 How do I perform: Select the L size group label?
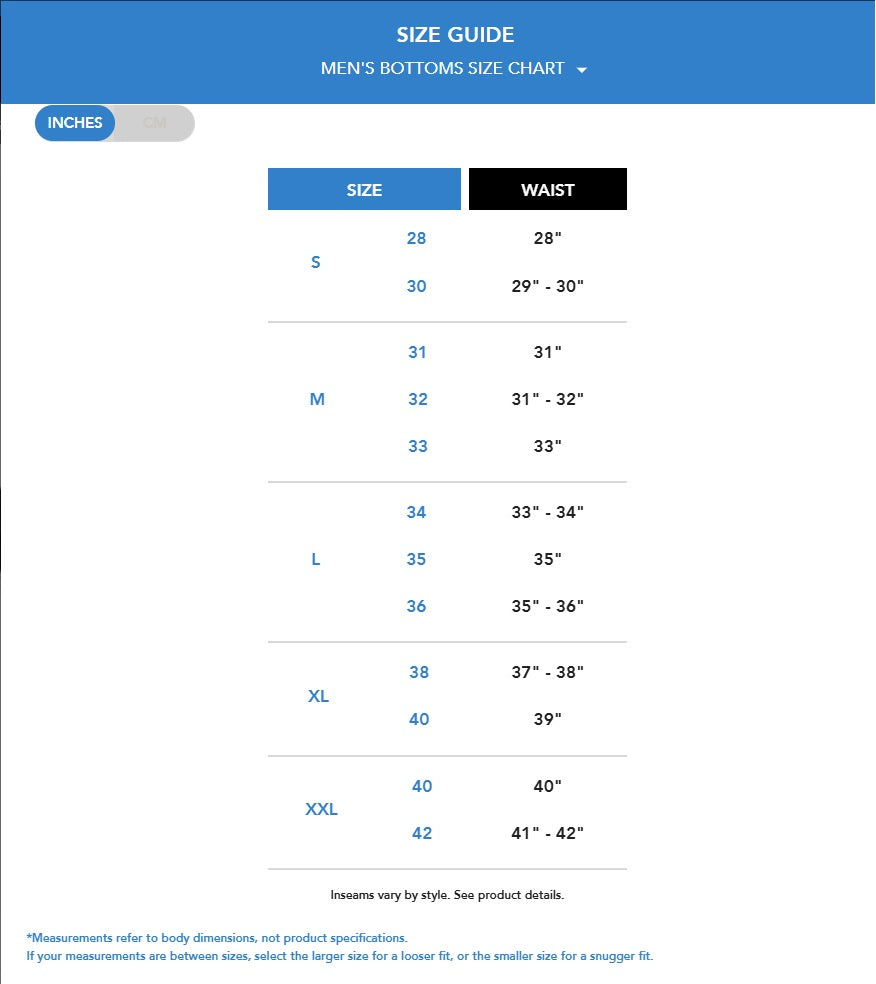316,560
